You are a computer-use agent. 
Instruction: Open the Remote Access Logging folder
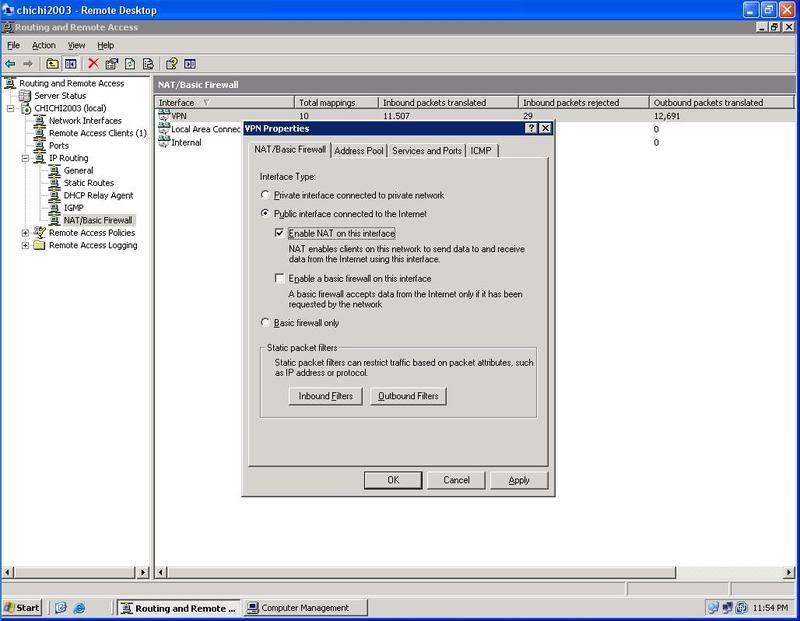point(93,245)
